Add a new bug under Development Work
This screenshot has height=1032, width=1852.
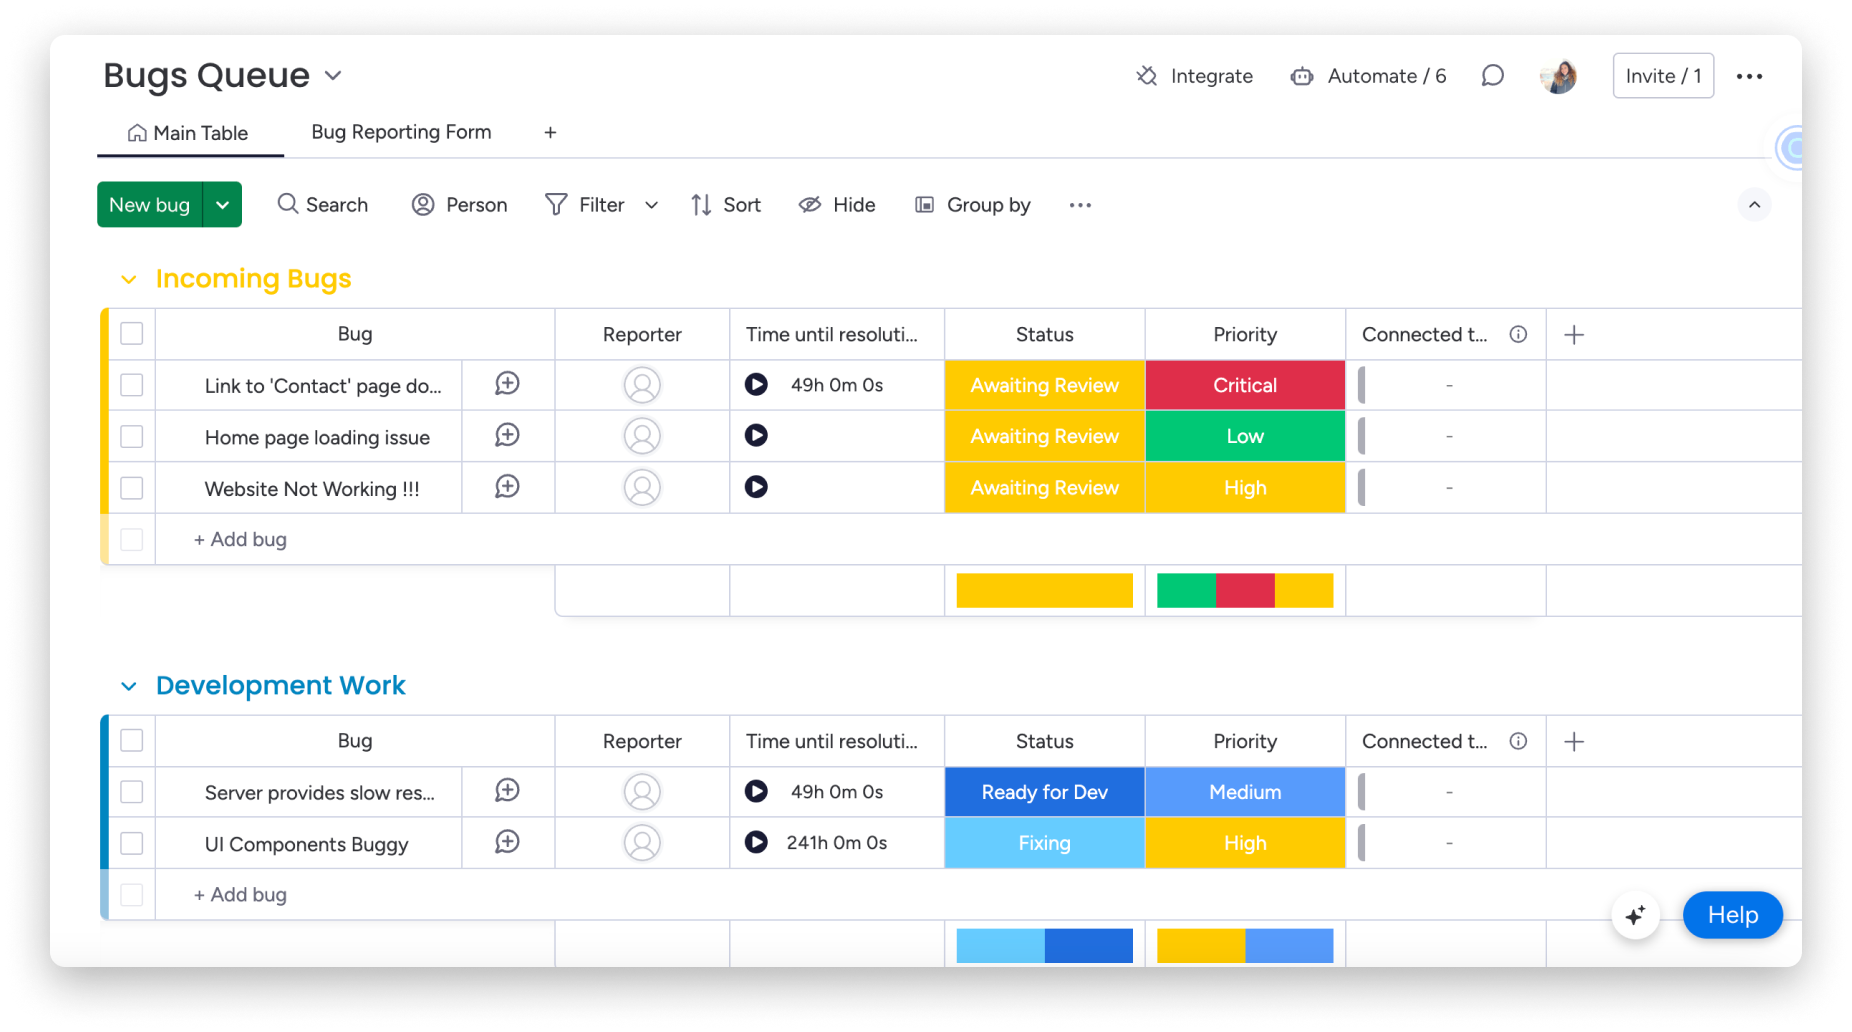click(x=239, y=894)
